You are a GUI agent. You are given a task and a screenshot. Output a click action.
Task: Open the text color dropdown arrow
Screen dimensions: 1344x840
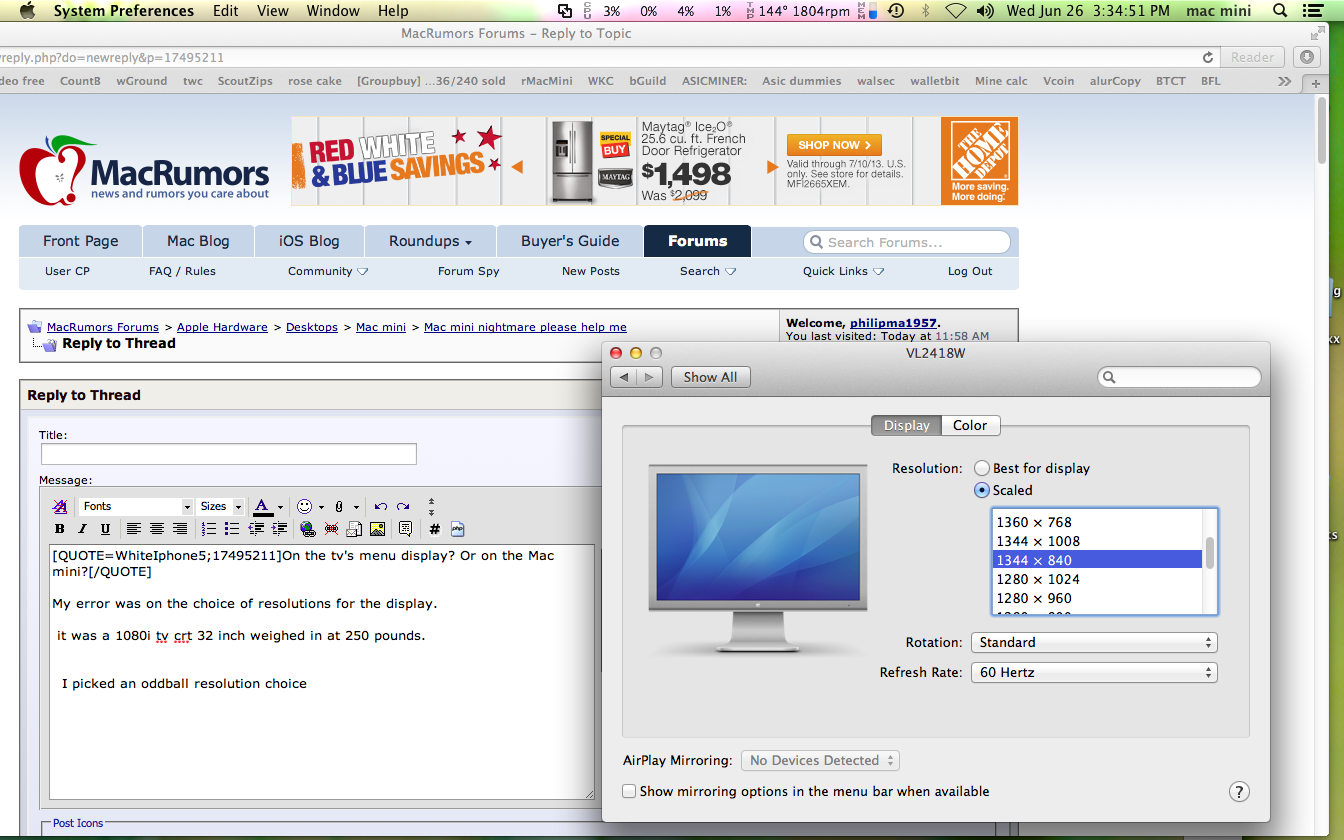(x=280, y=507)
